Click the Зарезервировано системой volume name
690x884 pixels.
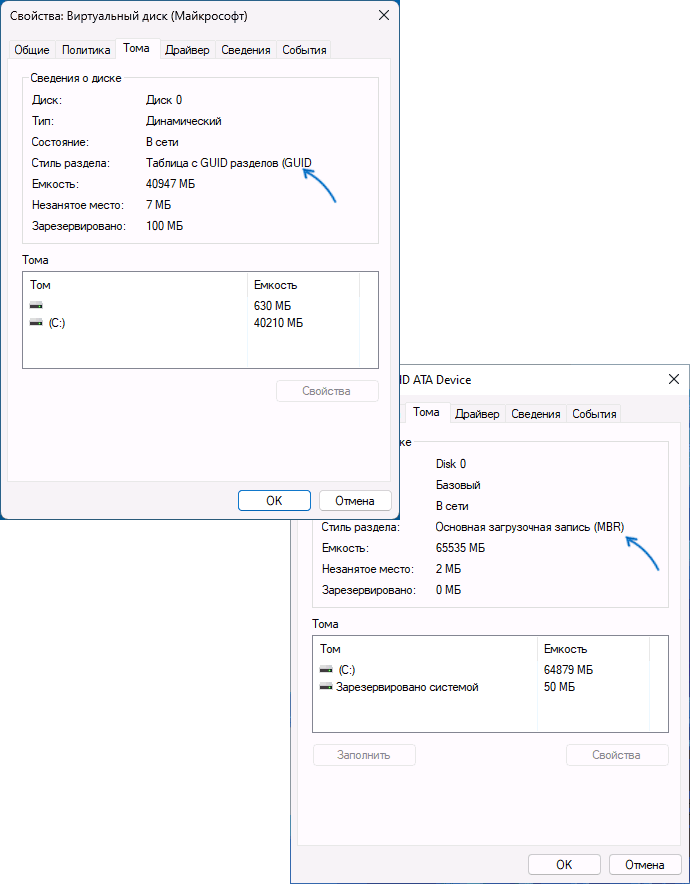pos(407,687)
